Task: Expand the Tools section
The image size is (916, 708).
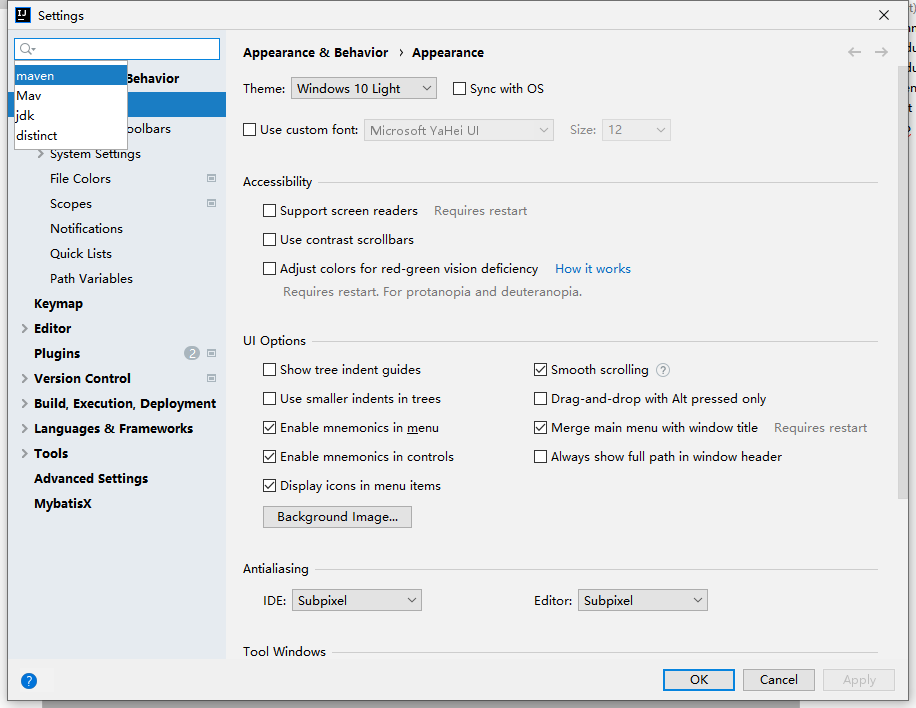Action: tap(25, 454)
